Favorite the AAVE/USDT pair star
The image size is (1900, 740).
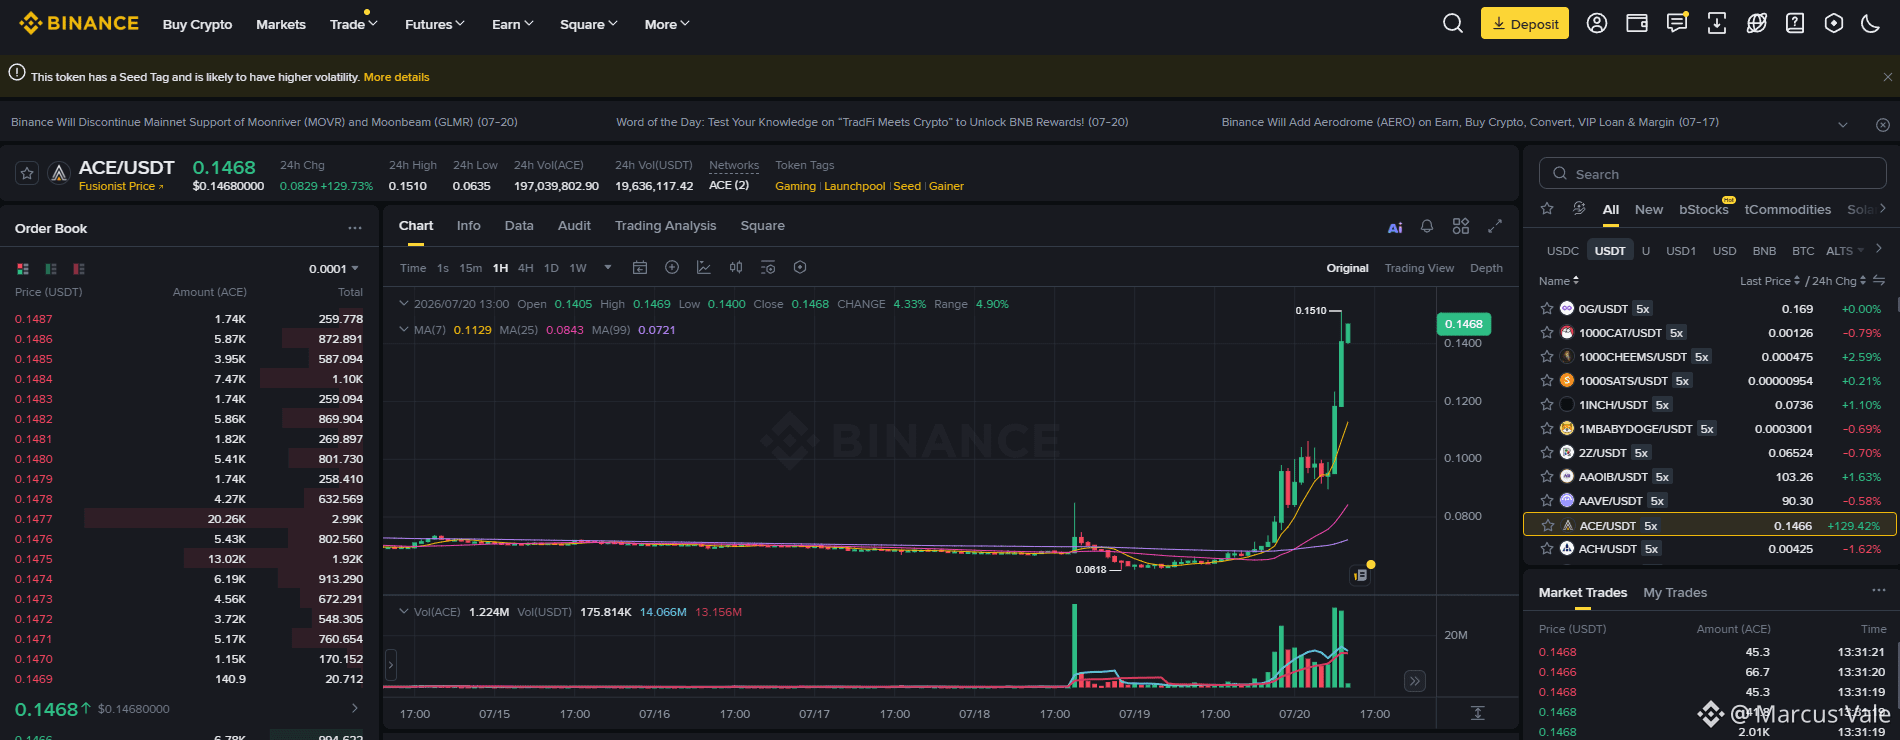[x=1547, y=500]
